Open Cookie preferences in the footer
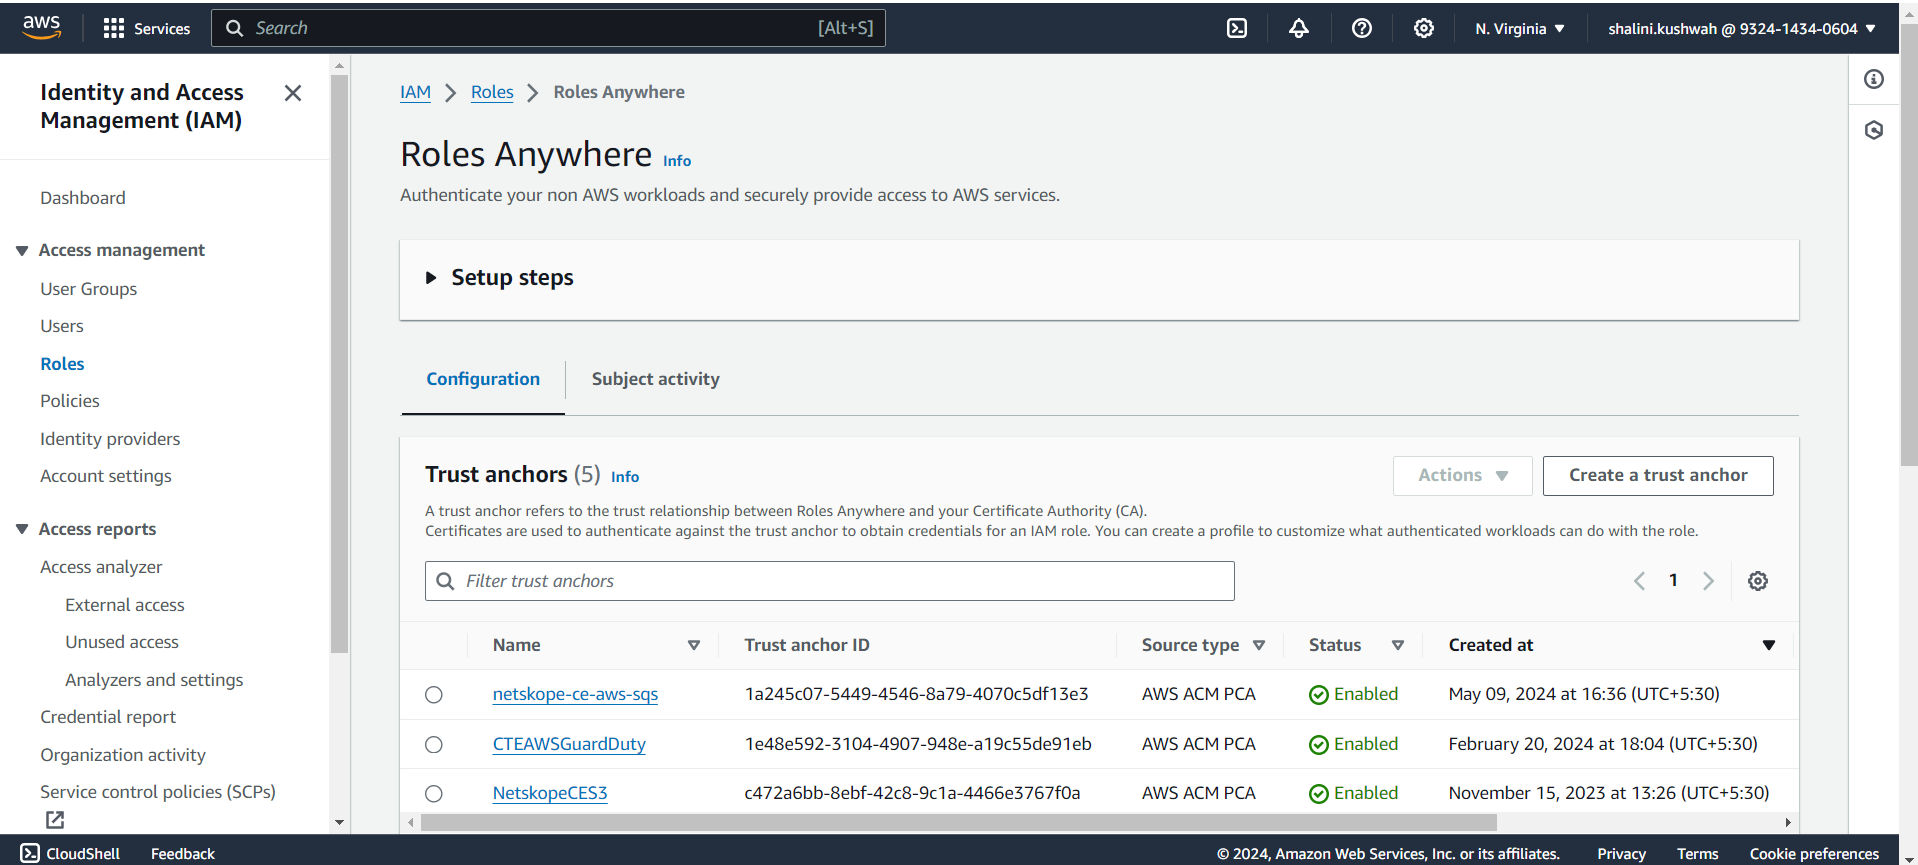 1814,854
